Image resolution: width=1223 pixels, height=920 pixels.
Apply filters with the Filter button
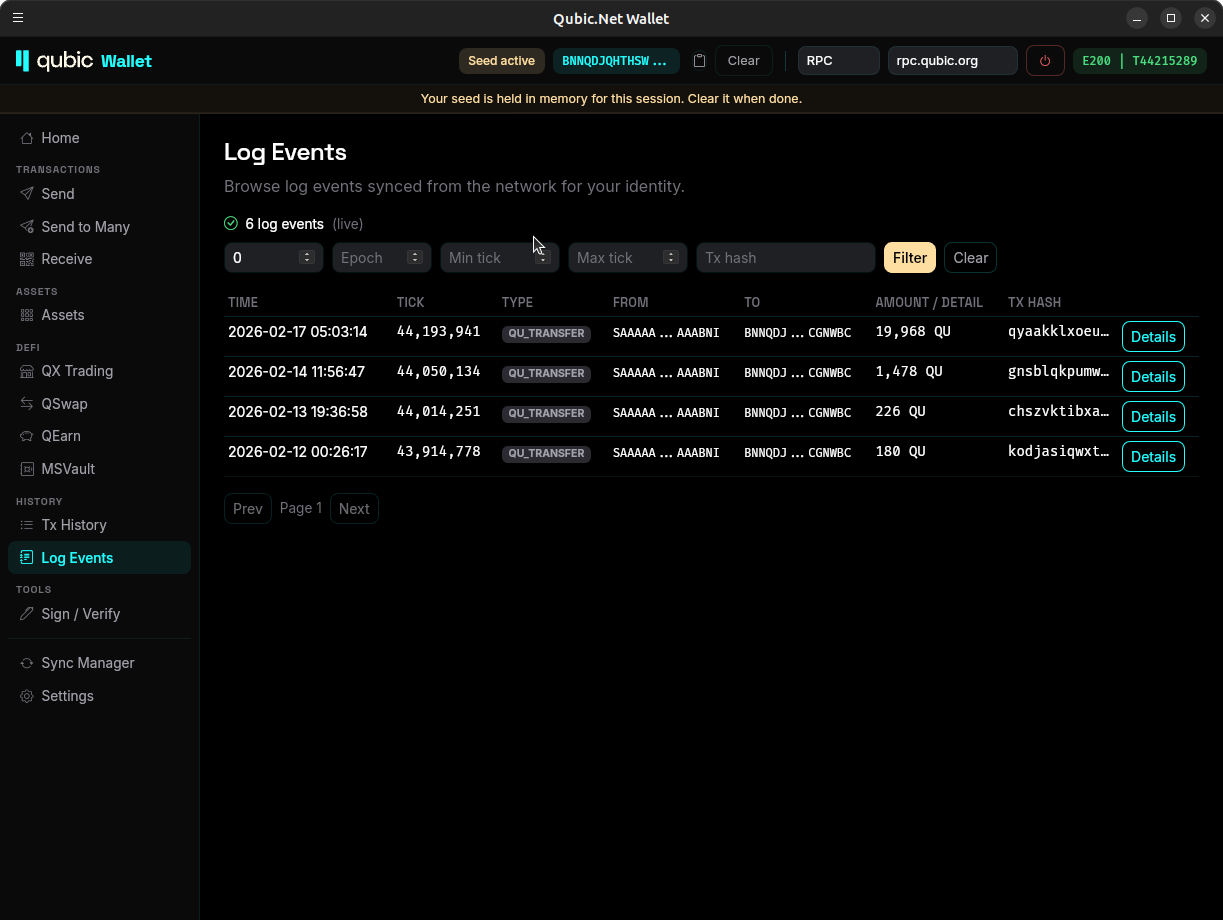[x=909, y=258]
